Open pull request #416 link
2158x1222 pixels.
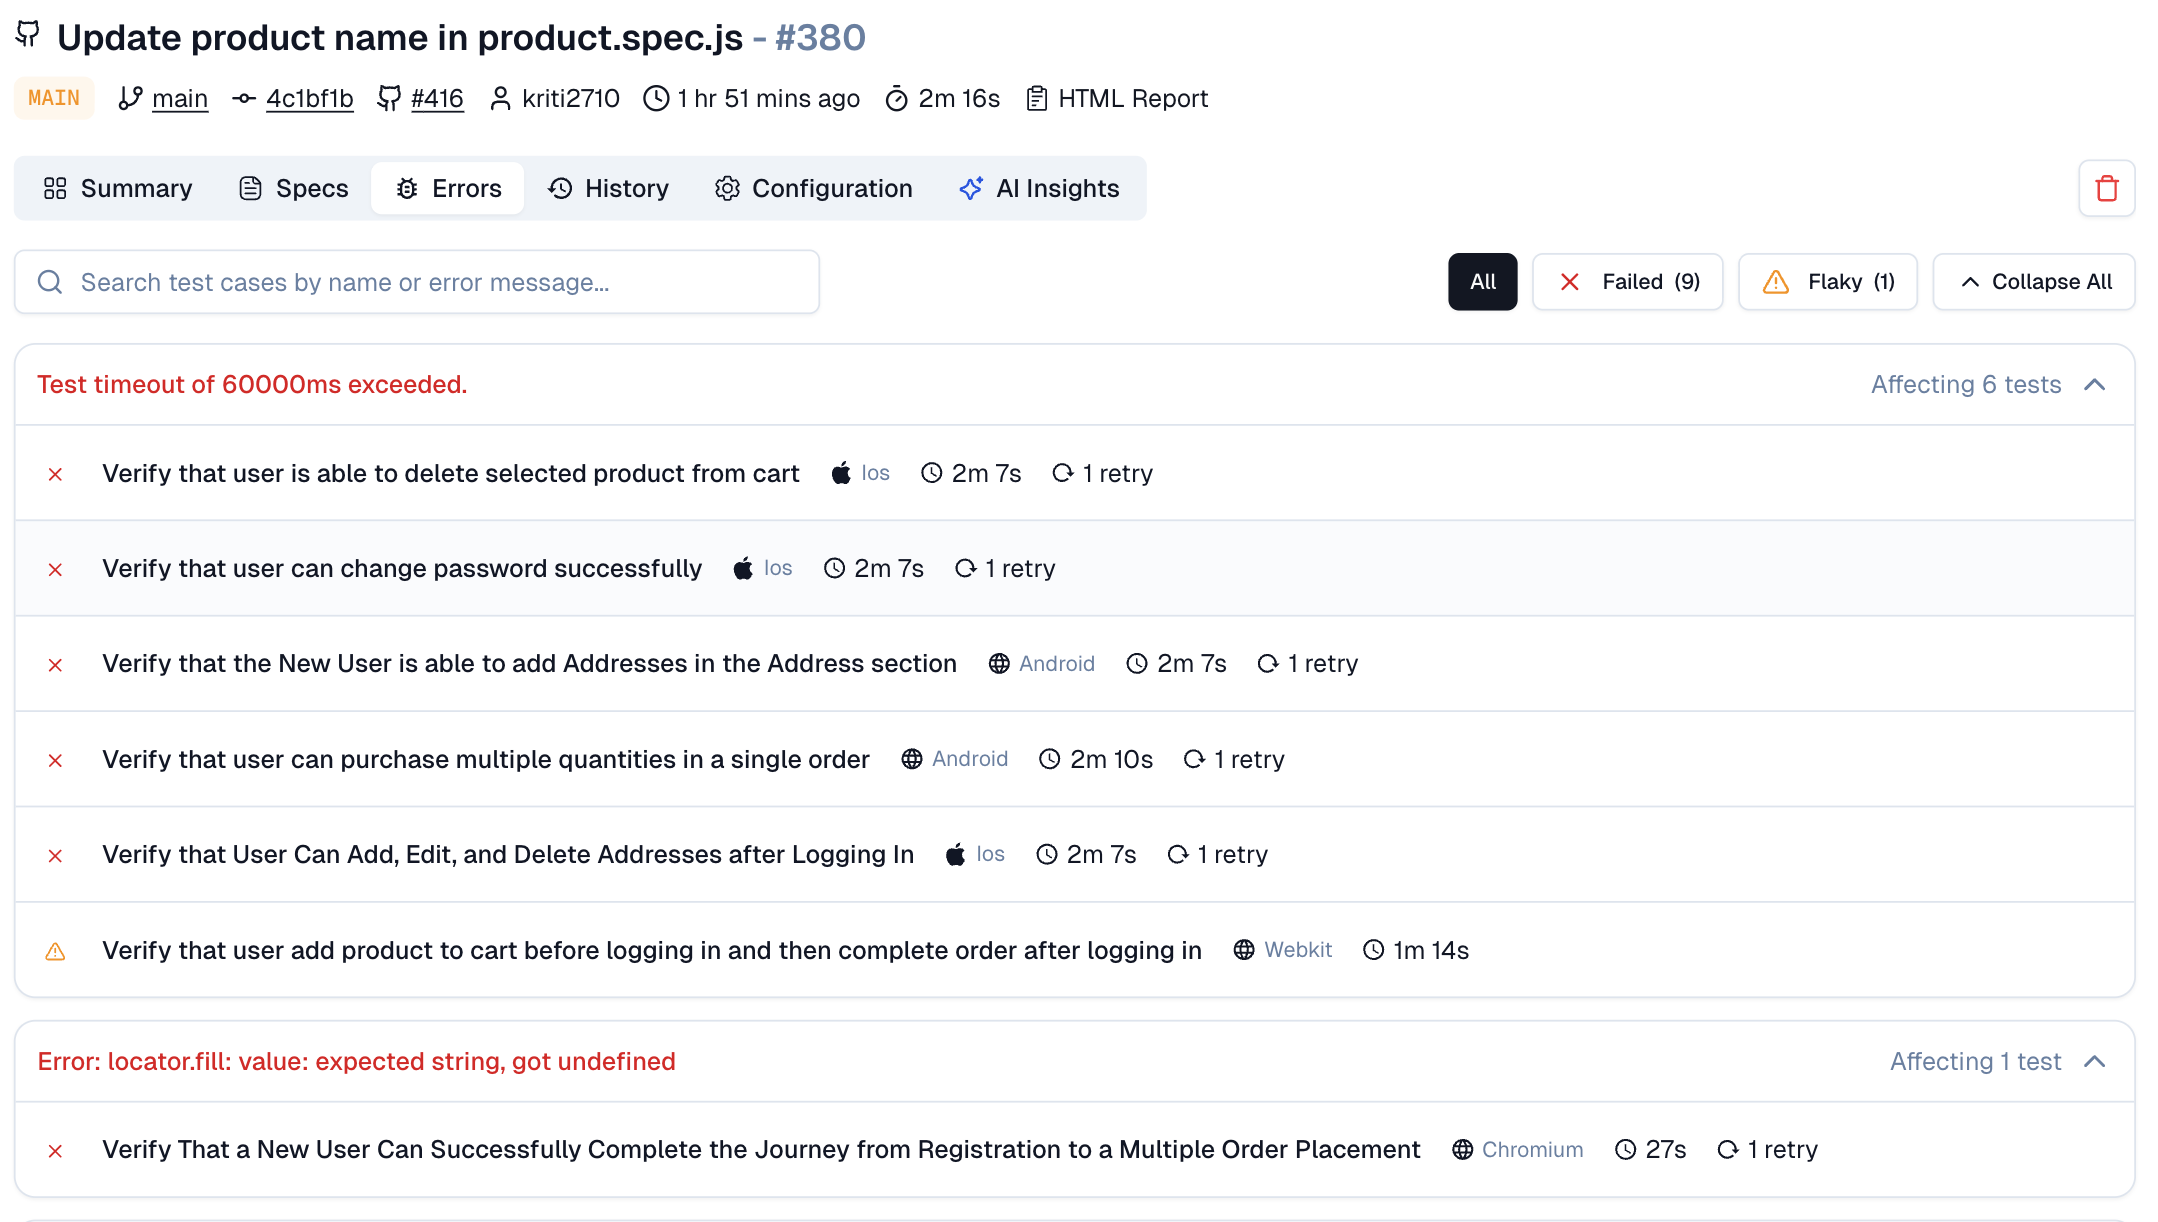437,98
